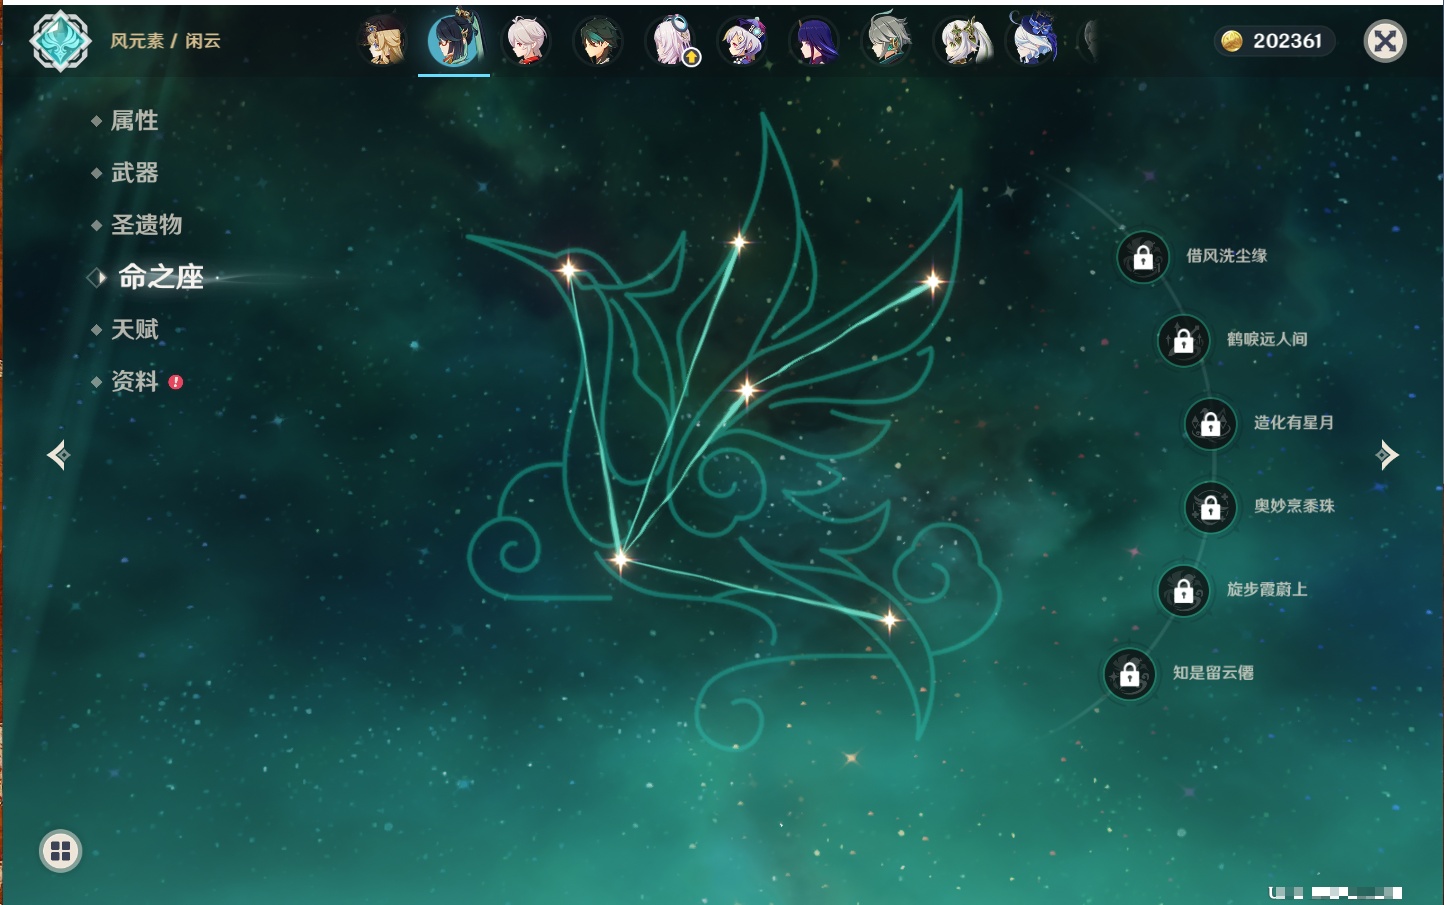Go to the next character with right arrow
This screenshot has width=1444, height=905.
click(x=1387, y=455)
